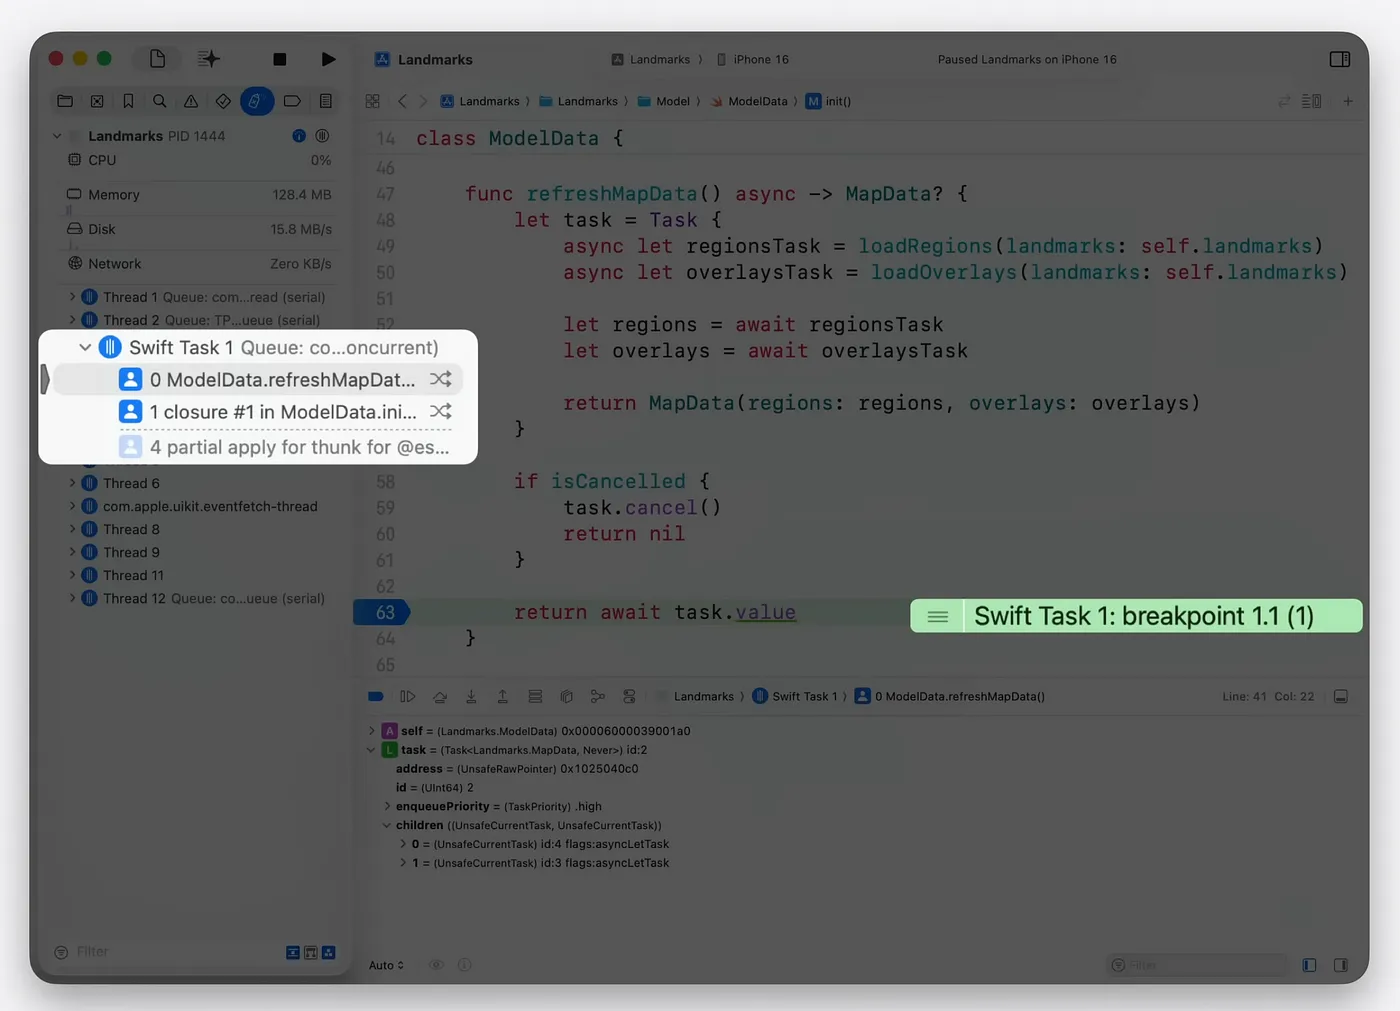Expand Thread 6 disclosure arrow

coord(72,483)
